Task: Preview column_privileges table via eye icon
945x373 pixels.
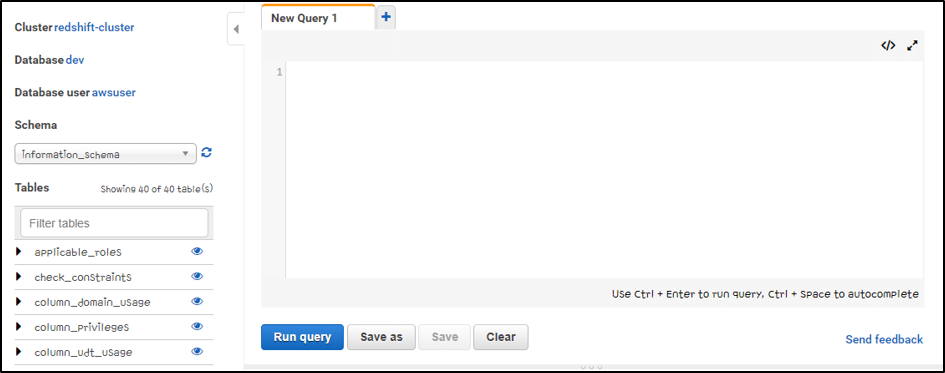Action: point(197,327)
